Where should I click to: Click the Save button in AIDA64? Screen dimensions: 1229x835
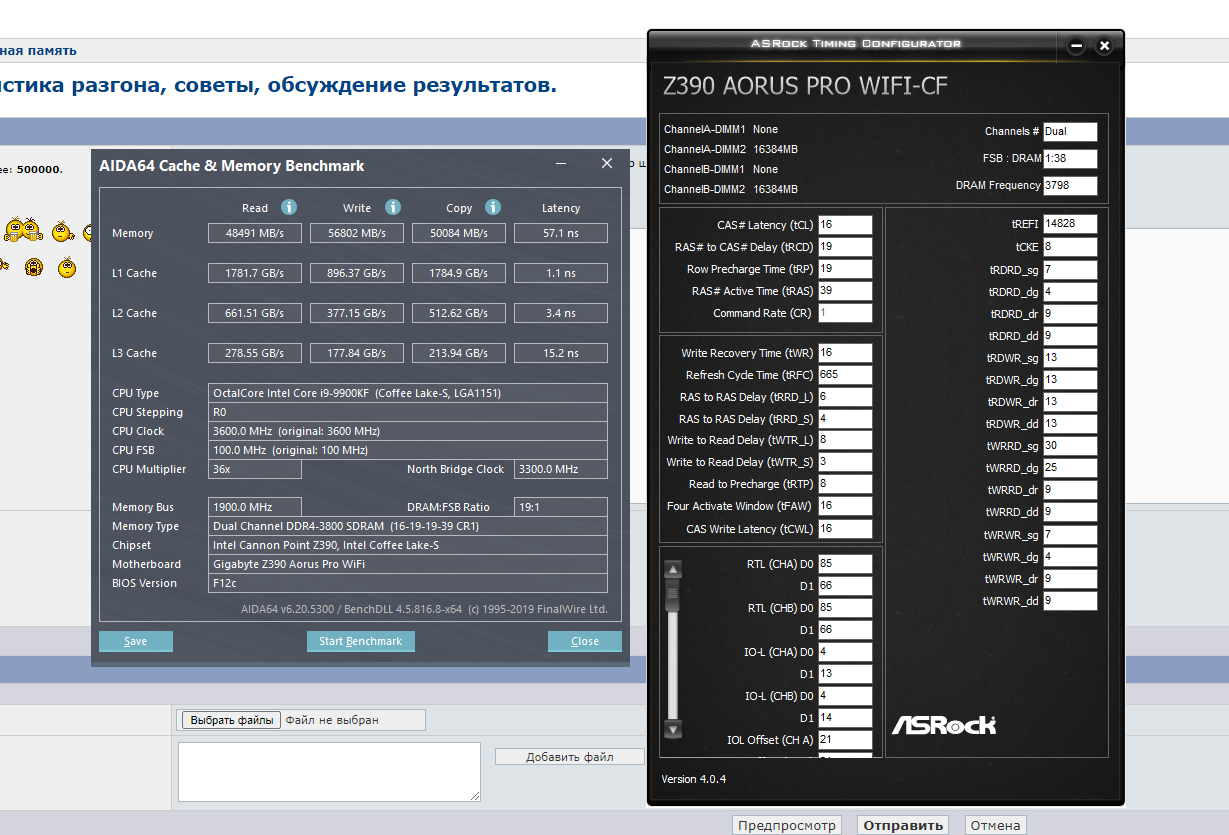136,641
